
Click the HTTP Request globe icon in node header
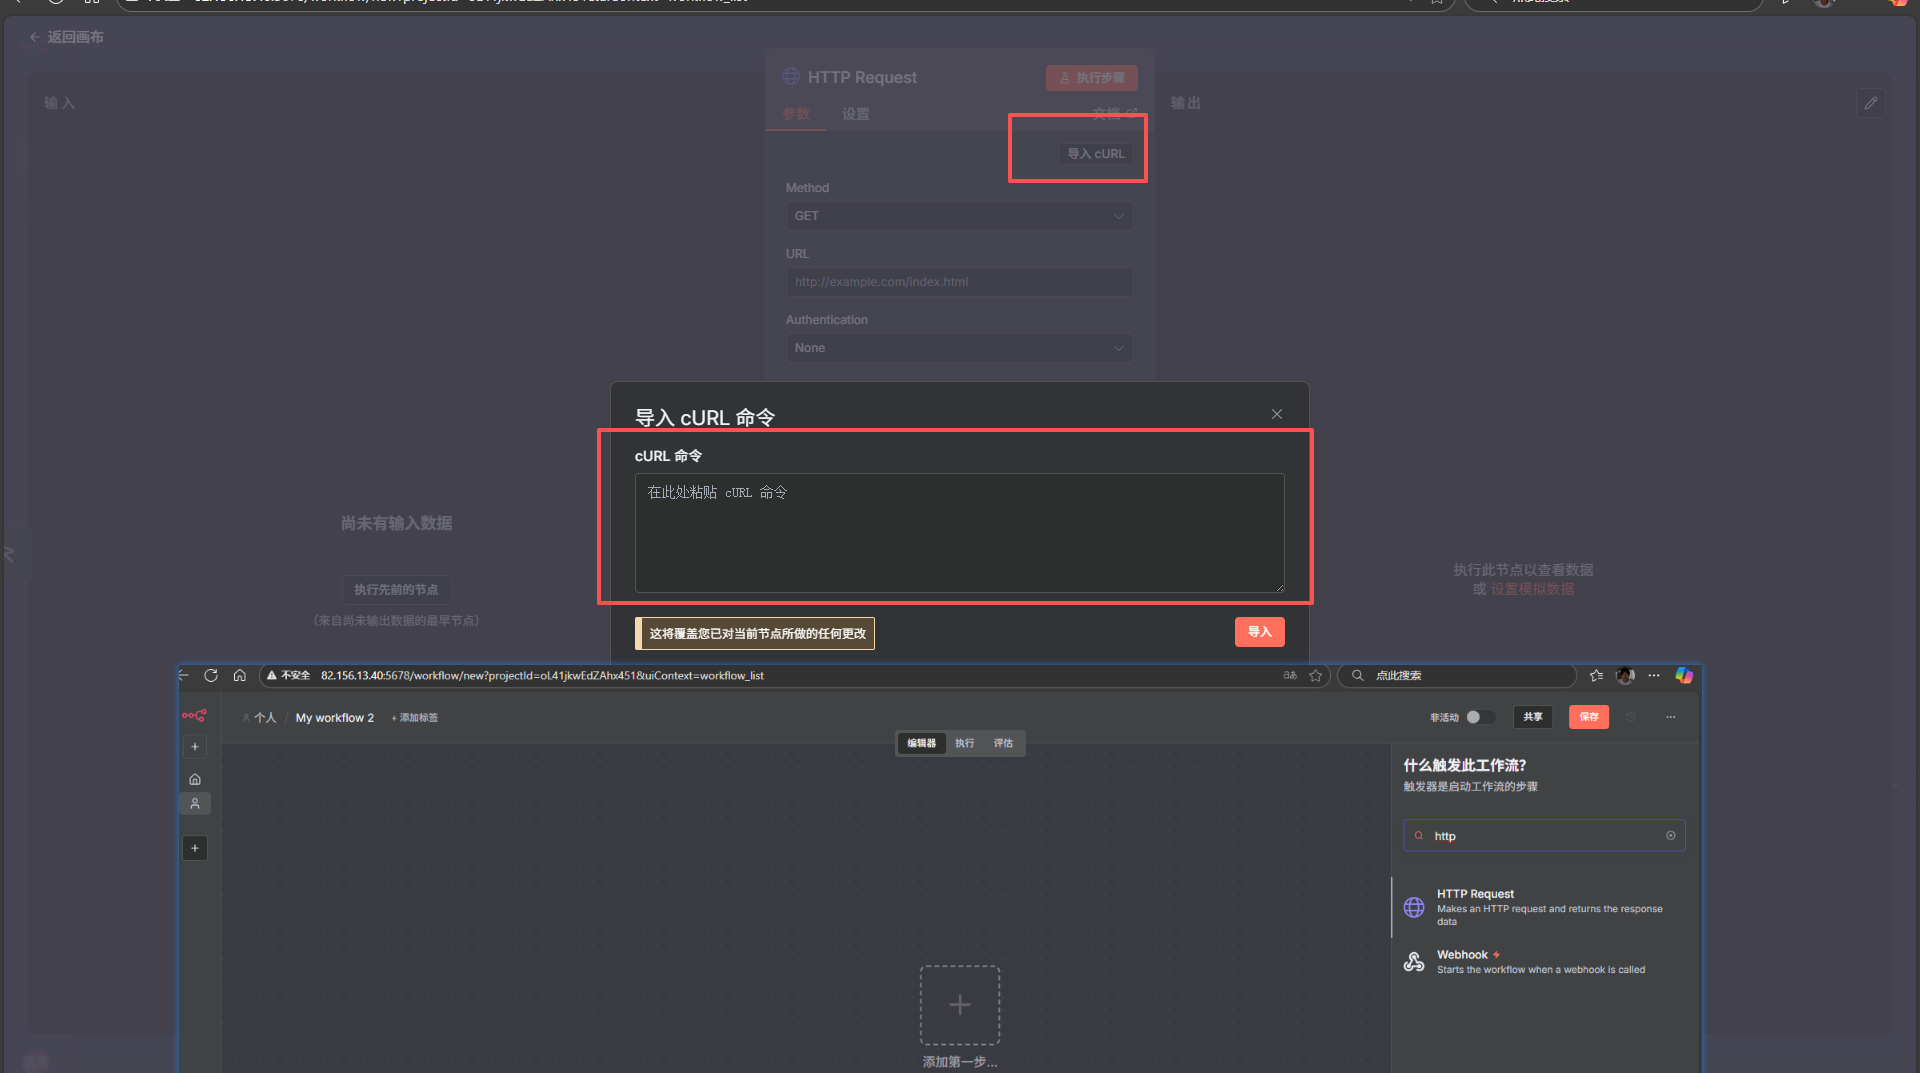point(791,77)
